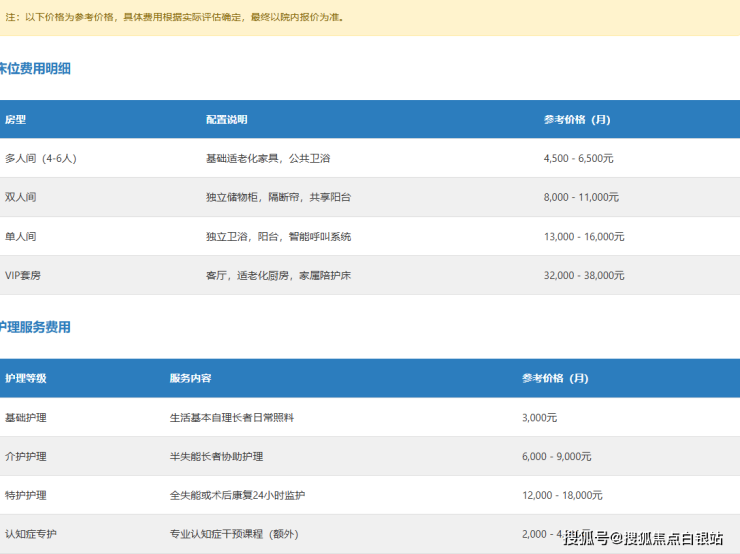Select the 介护护理 care level cell

pos(25,456)
